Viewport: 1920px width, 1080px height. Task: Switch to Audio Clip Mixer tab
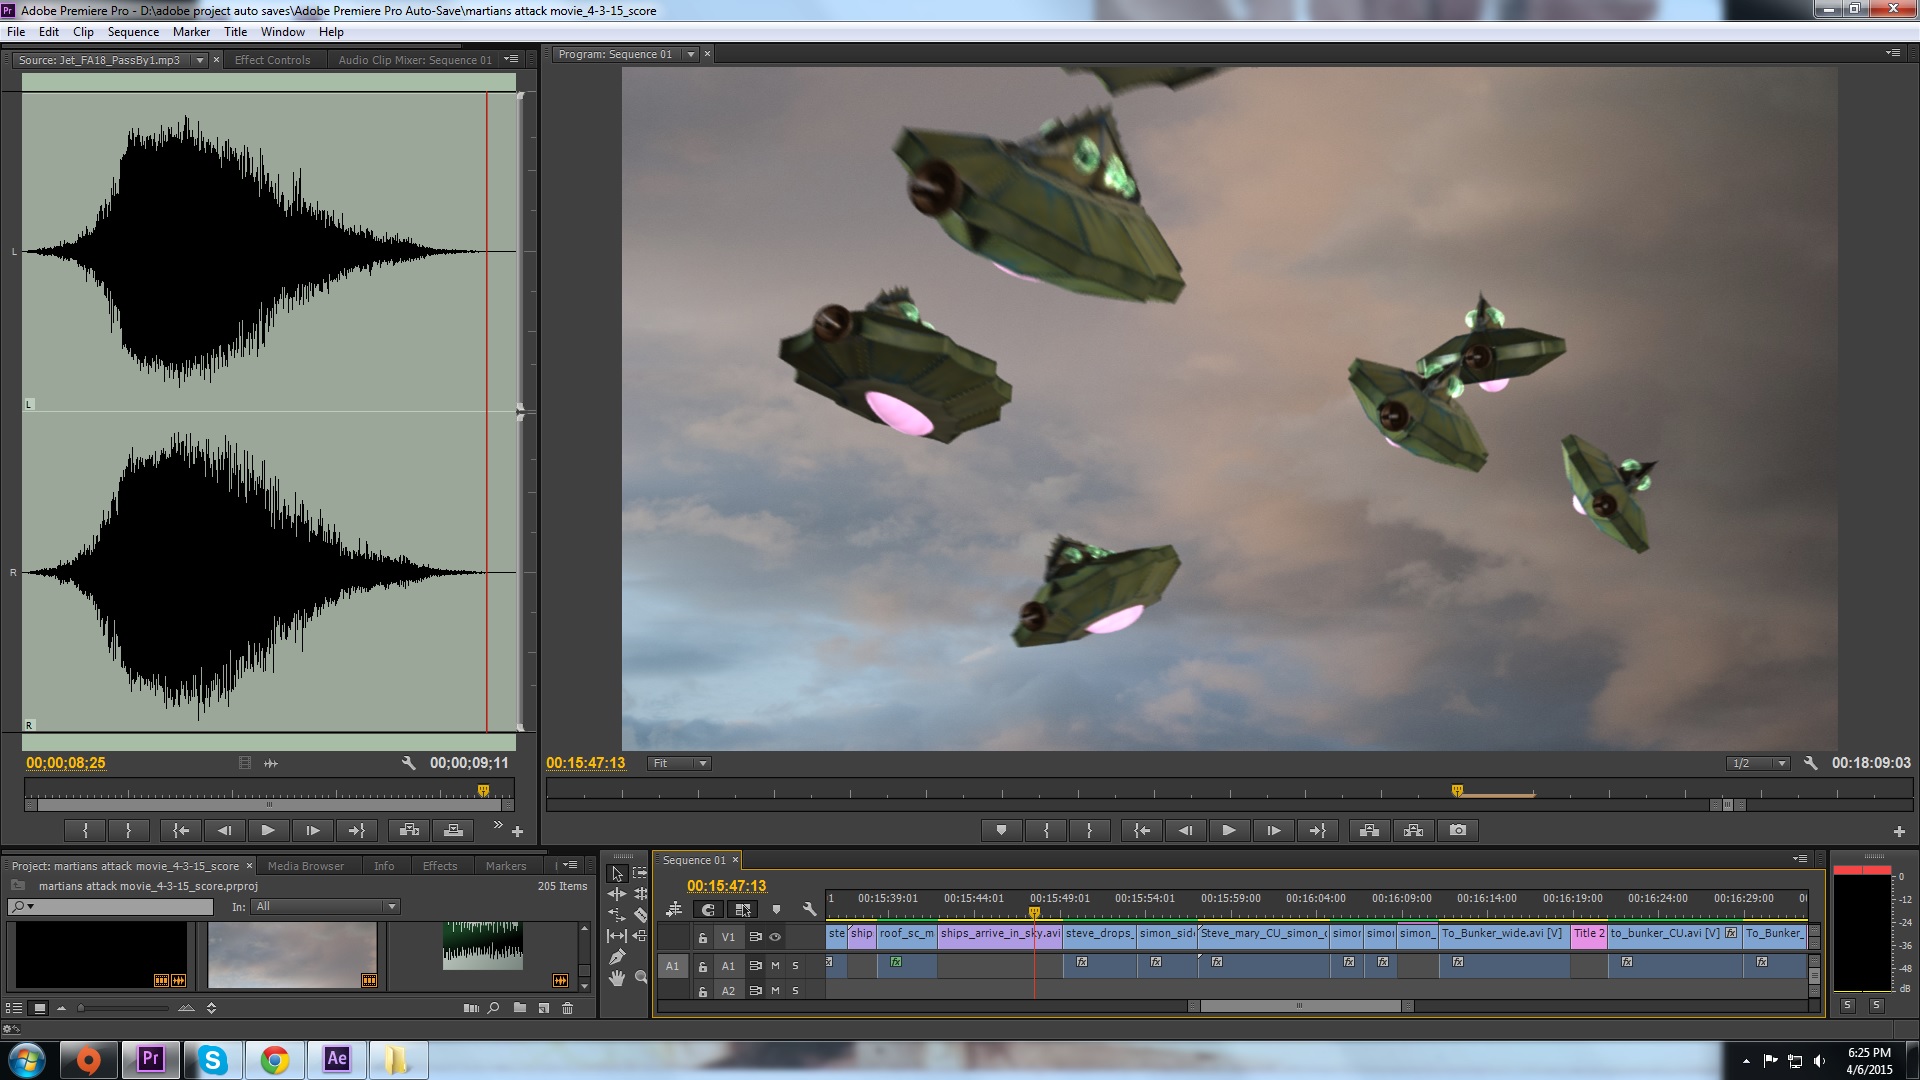(415, 60)
